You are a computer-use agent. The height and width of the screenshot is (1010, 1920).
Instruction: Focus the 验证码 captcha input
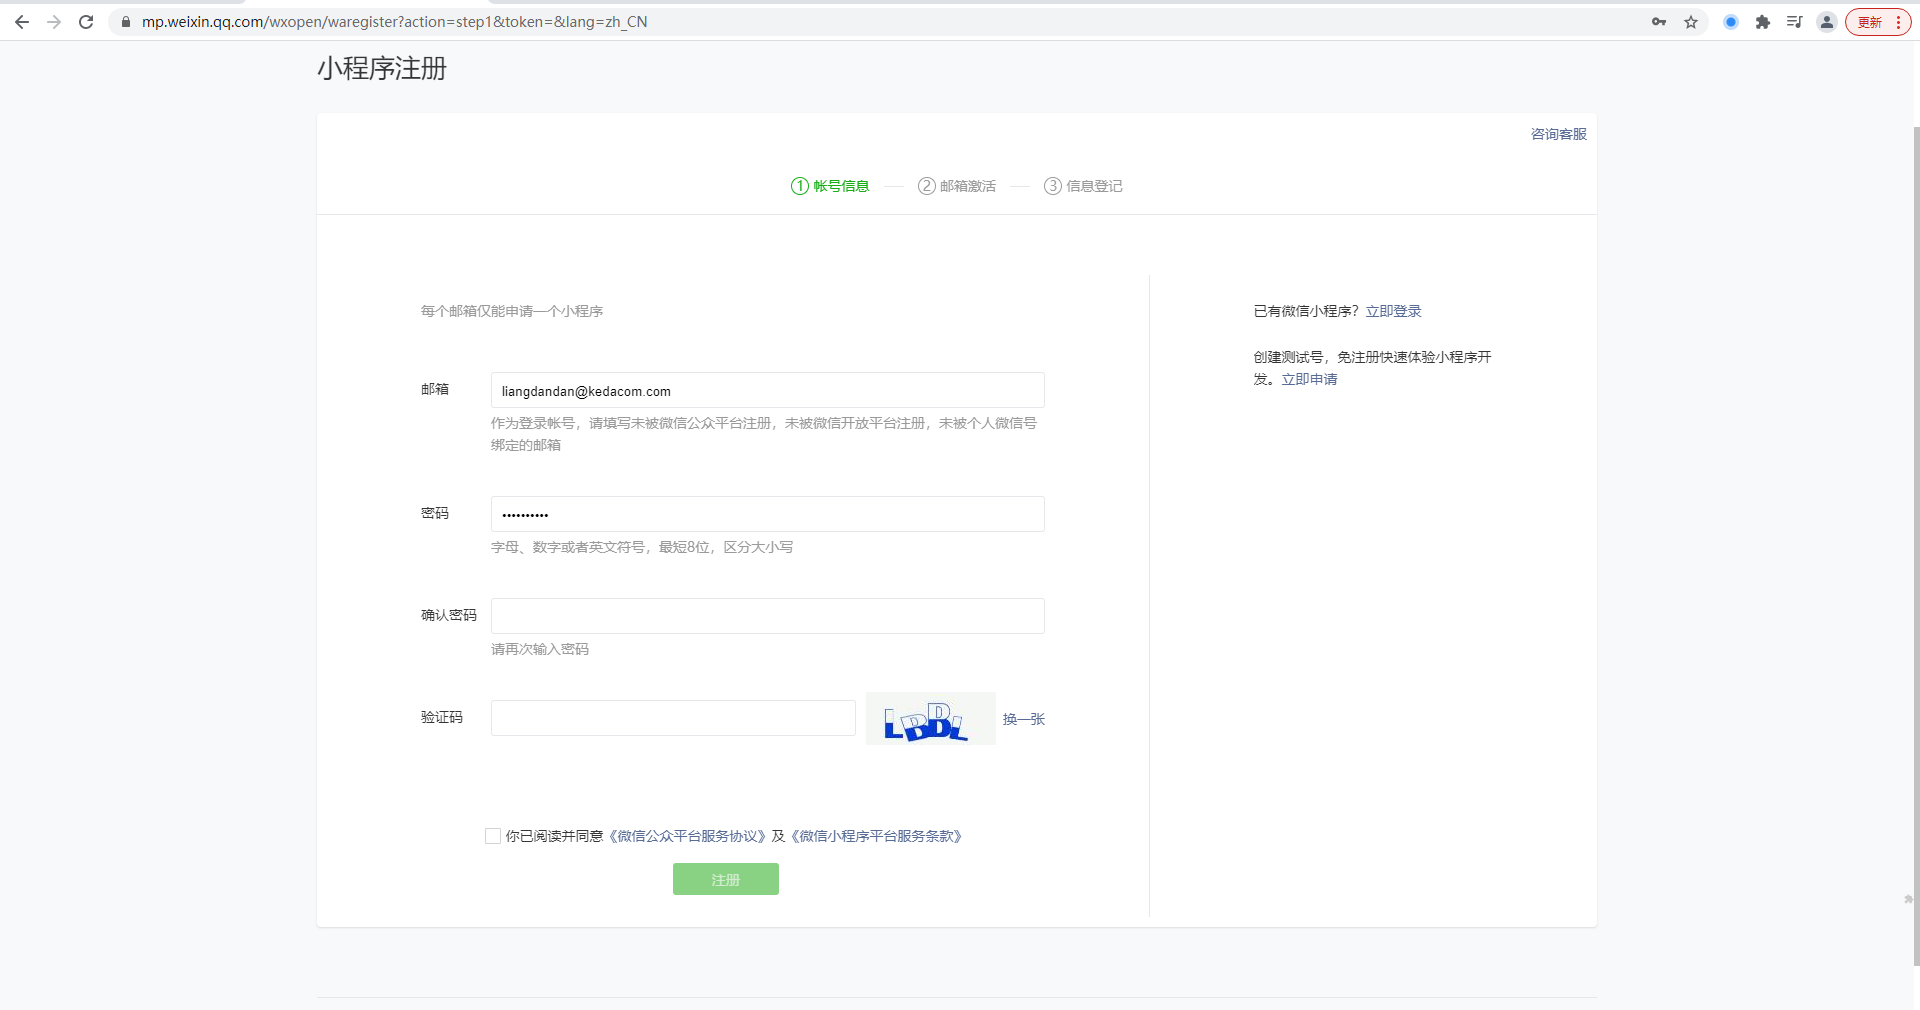(x=673, y=718)
